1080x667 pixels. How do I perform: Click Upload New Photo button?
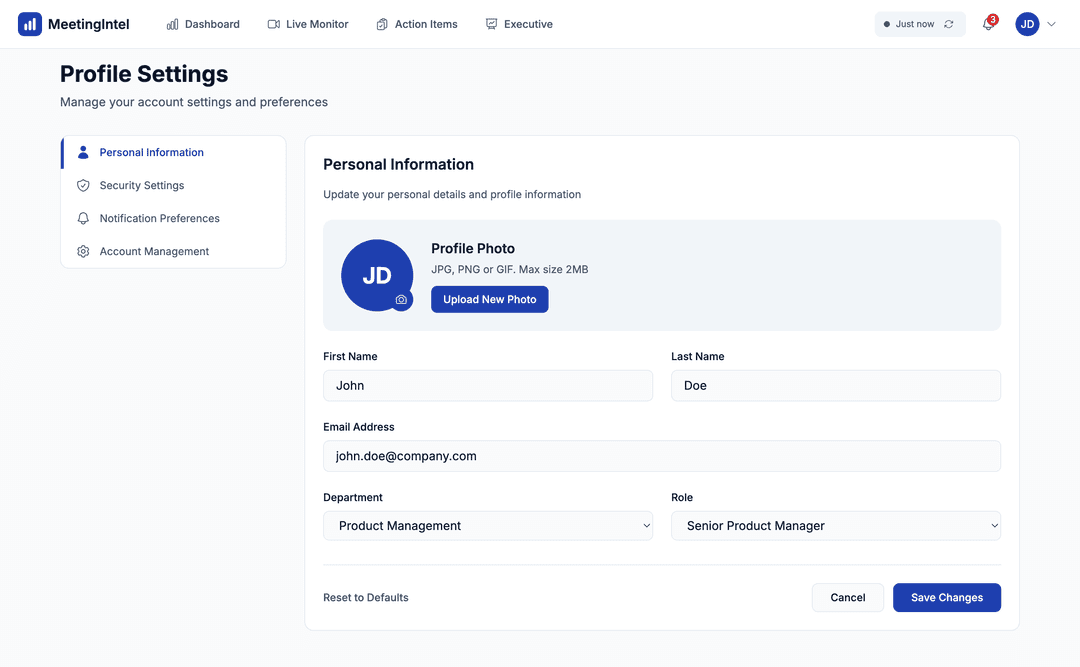click(x=489, y=299)
